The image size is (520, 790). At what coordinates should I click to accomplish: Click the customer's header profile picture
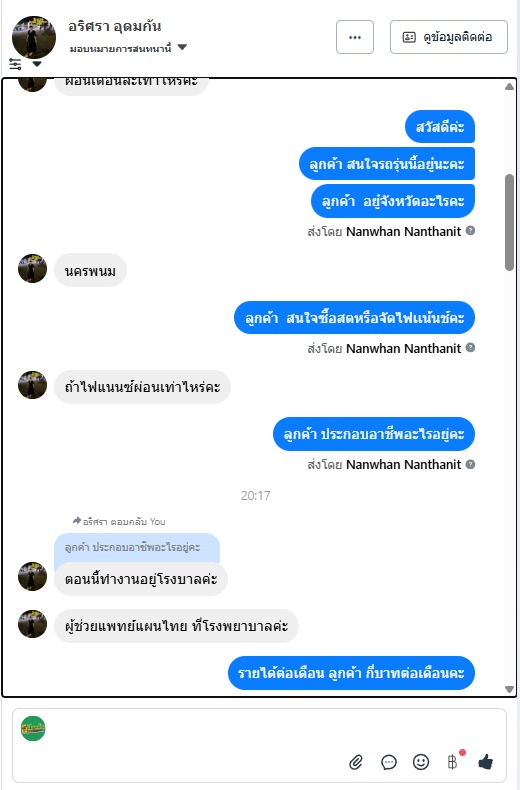34,37
